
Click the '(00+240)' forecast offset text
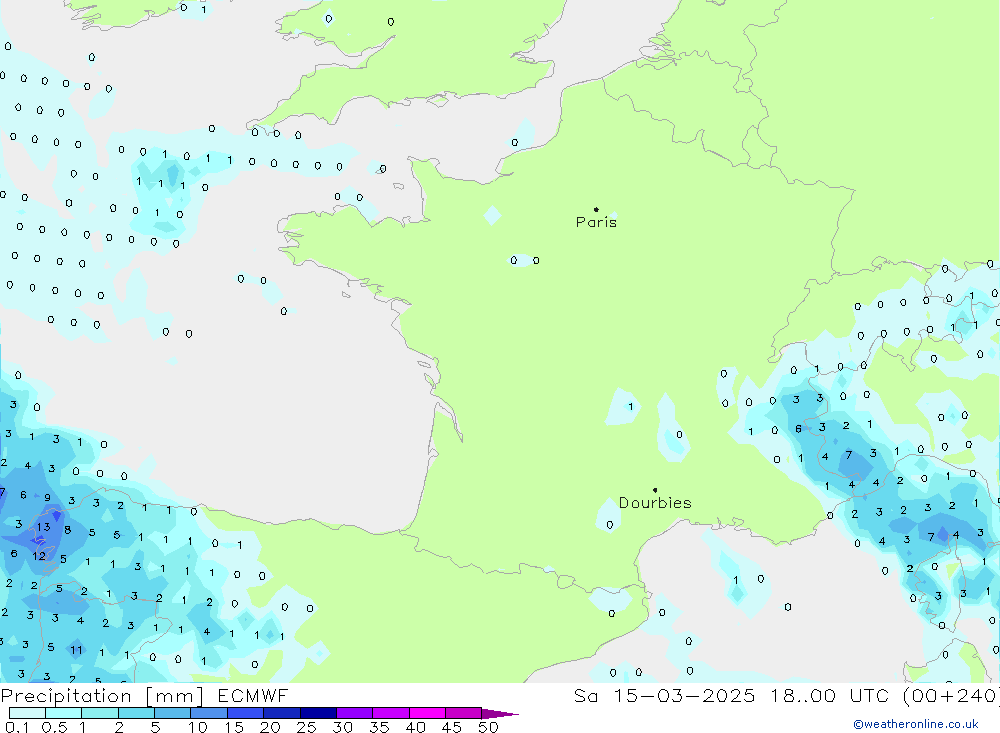pos(952,696)
